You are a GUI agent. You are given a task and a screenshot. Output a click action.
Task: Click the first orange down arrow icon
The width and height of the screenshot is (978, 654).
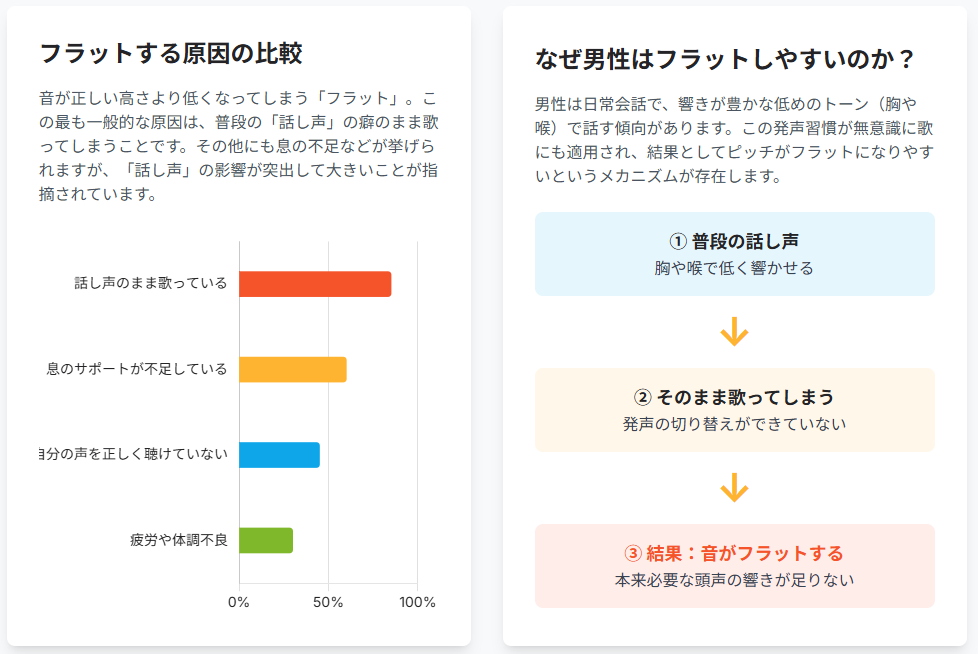pos(734,332)
